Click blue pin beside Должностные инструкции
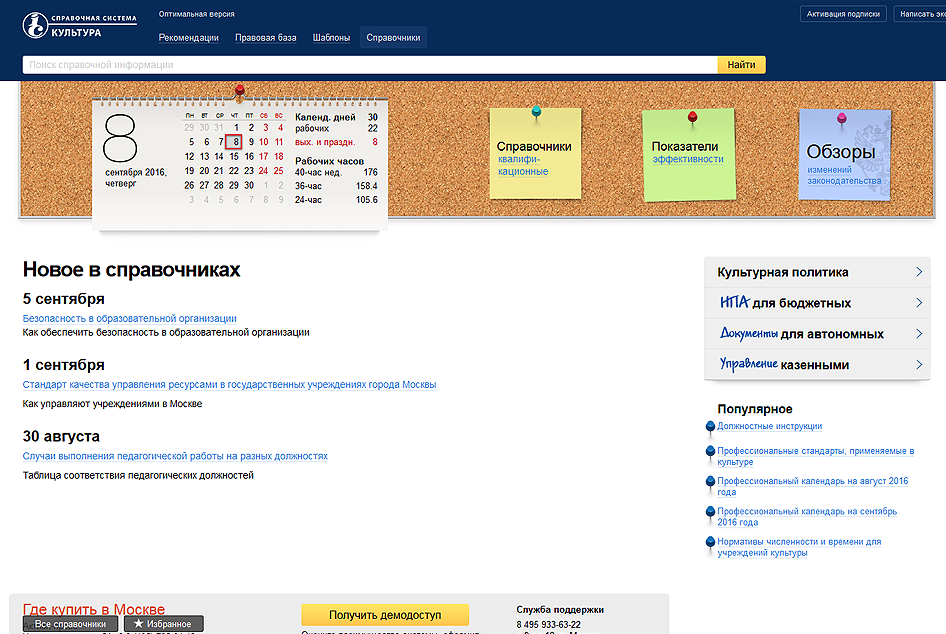This screenshot has width=946, height=634. tap(710, 427)
